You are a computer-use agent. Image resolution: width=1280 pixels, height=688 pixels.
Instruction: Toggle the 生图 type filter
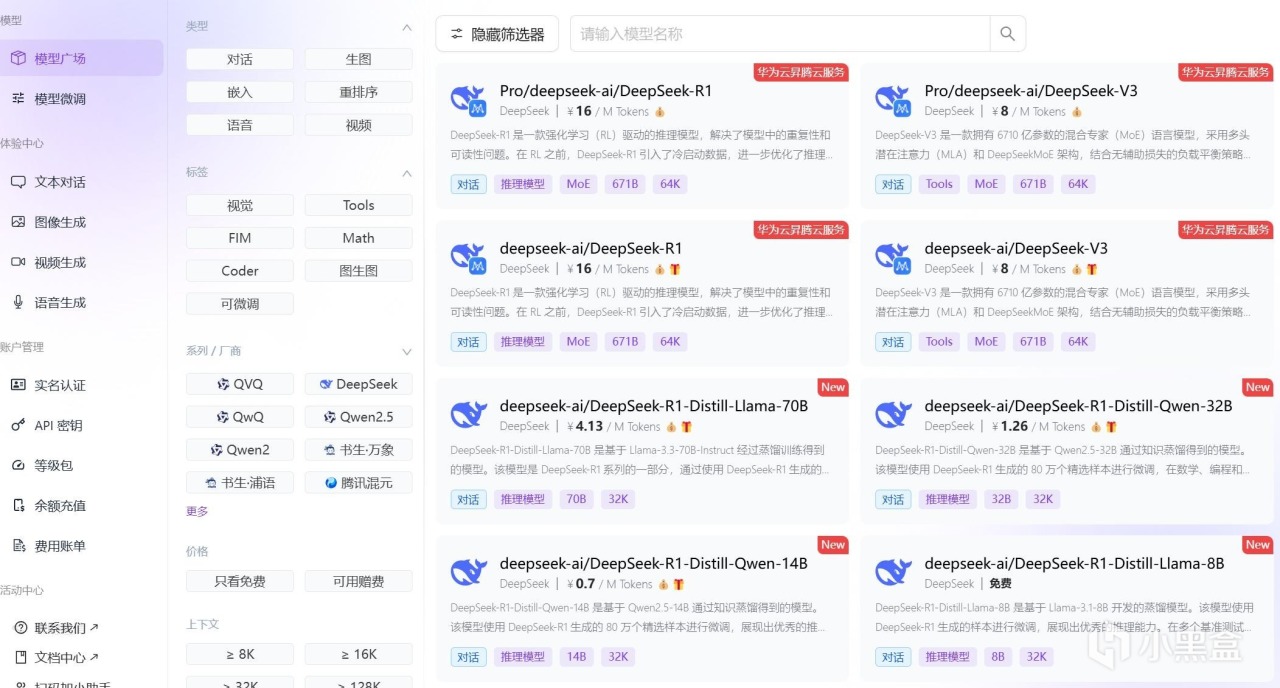coord(358,59)
